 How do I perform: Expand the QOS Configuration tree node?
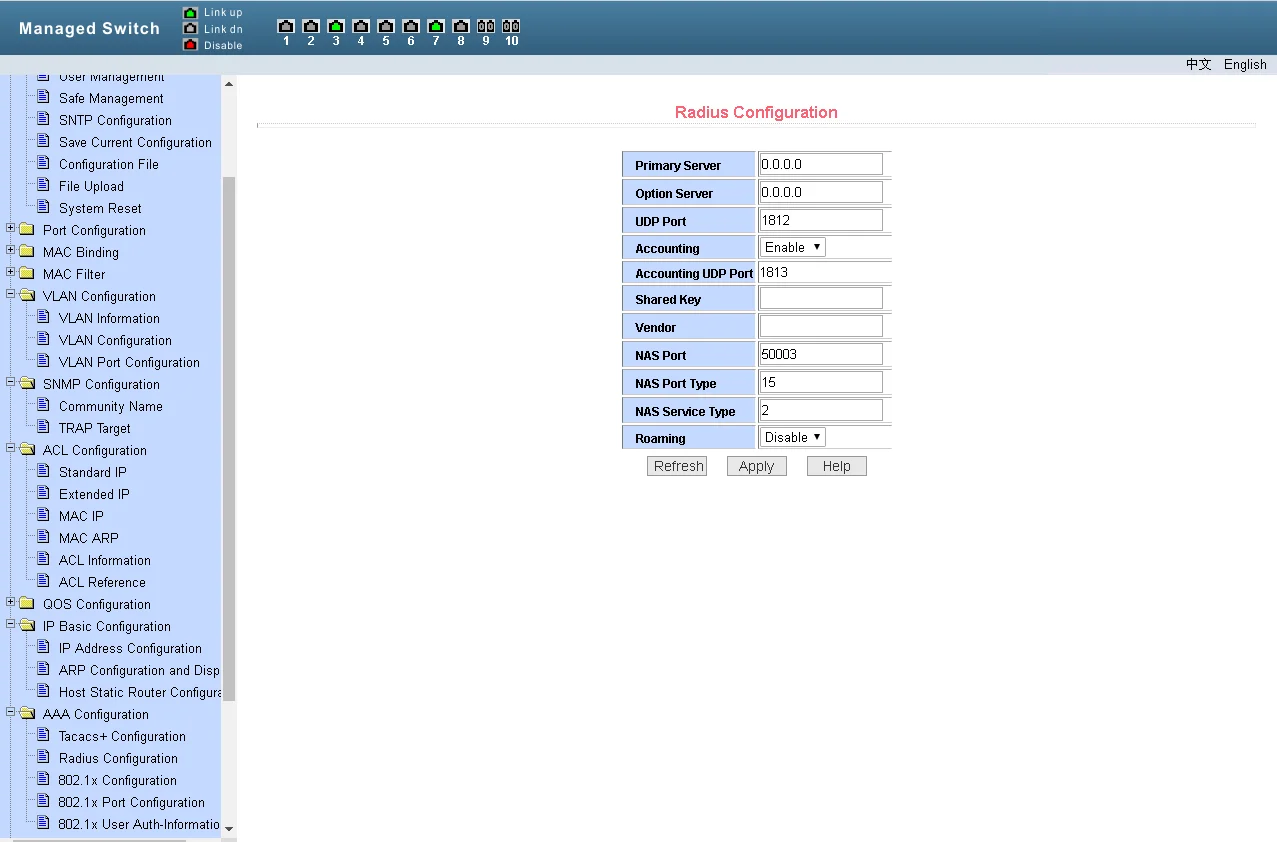[11, 603]
